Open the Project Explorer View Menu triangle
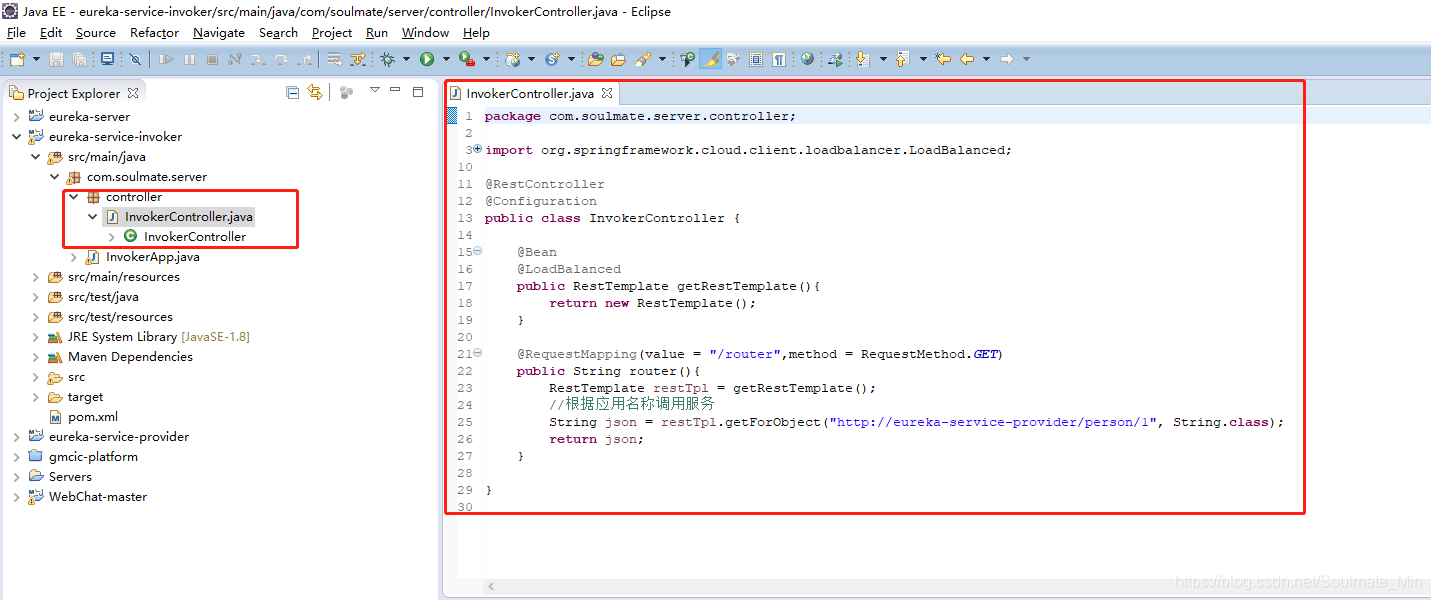Viewport: 1431px width, 600px height. 375,90
